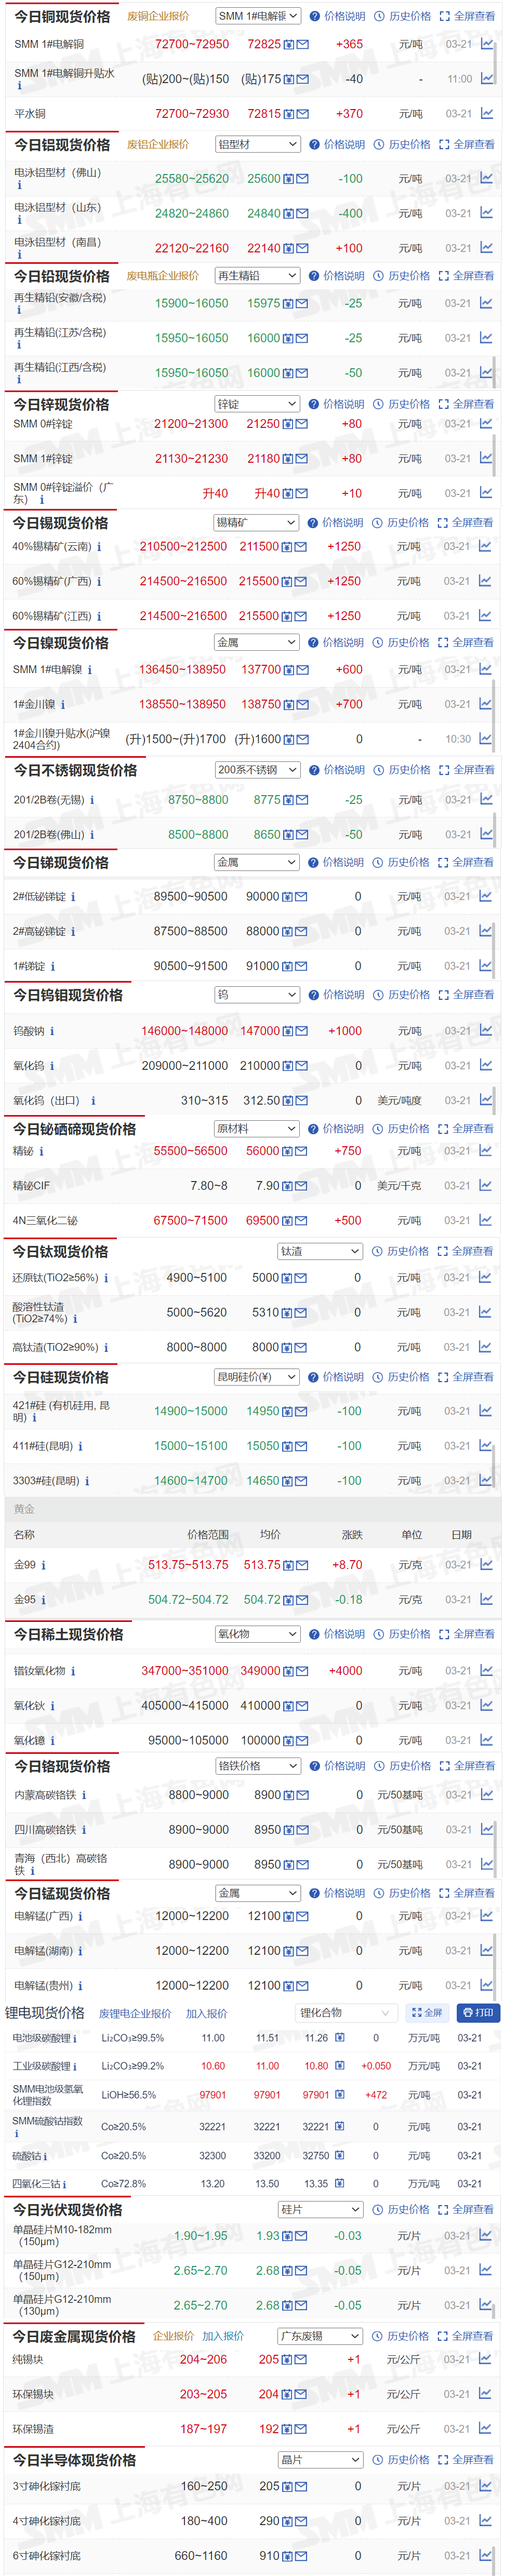The image size is (505, 2576).
Task: Open chart icon for SMM 1#锌锭 row
Action: point(485,458)
